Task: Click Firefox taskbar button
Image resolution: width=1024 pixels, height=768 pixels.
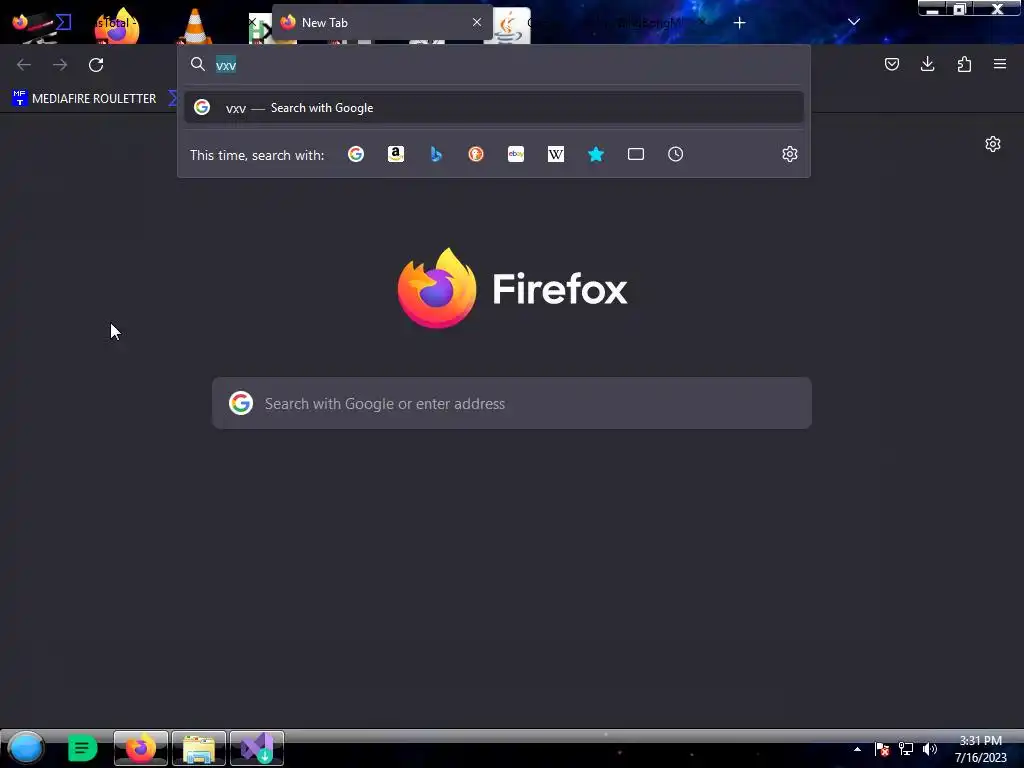Action: (140, 748)
